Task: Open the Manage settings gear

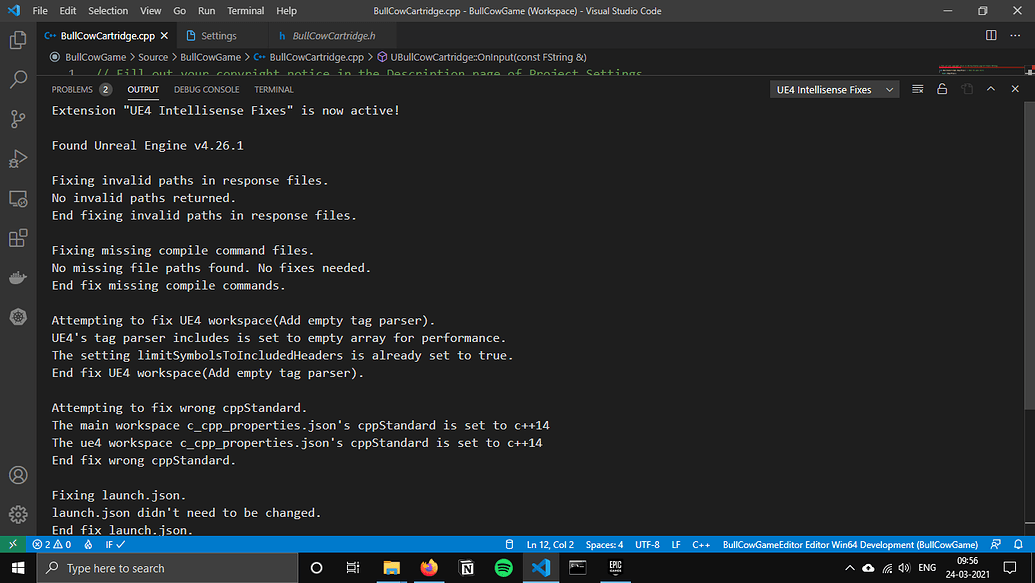Action: [x=17, y=514]
